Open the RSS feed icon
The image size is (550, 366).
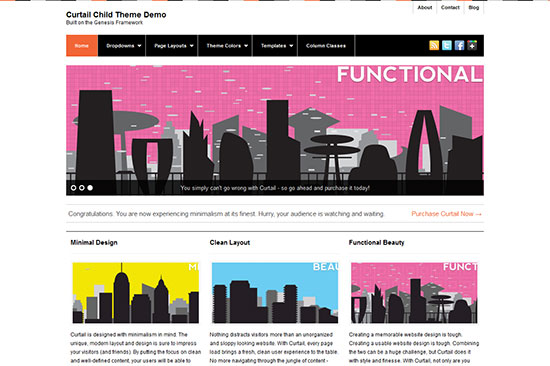coord(434,45)
